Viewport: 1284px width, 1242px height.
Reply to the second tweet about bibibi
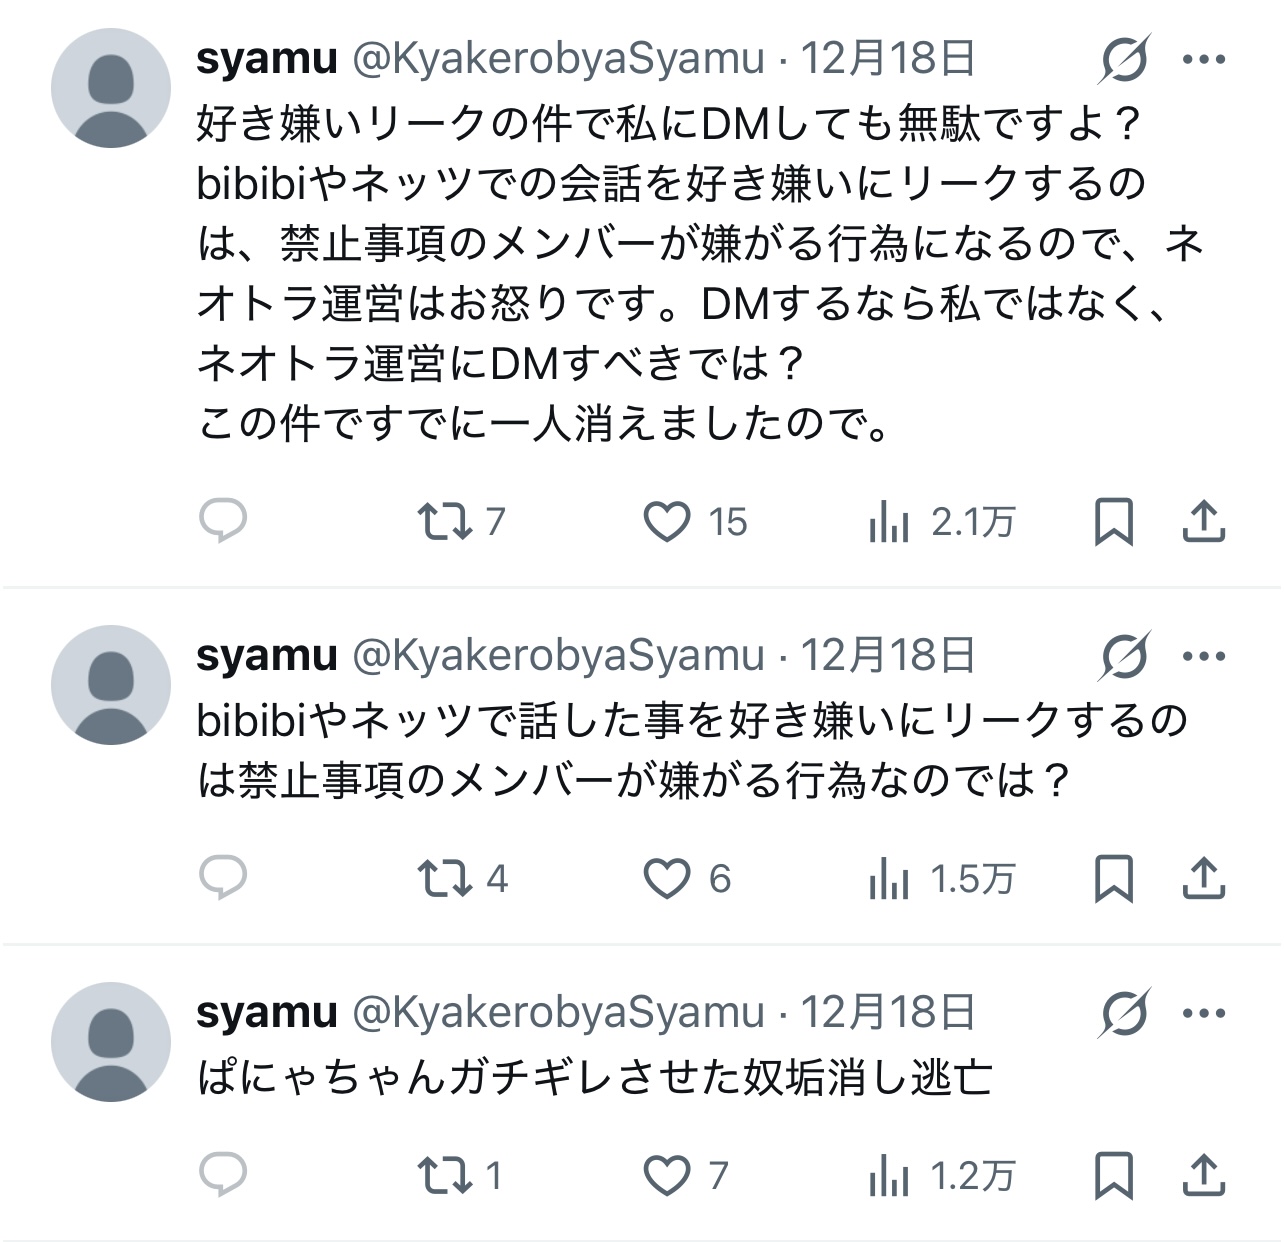tap(223, 878)
